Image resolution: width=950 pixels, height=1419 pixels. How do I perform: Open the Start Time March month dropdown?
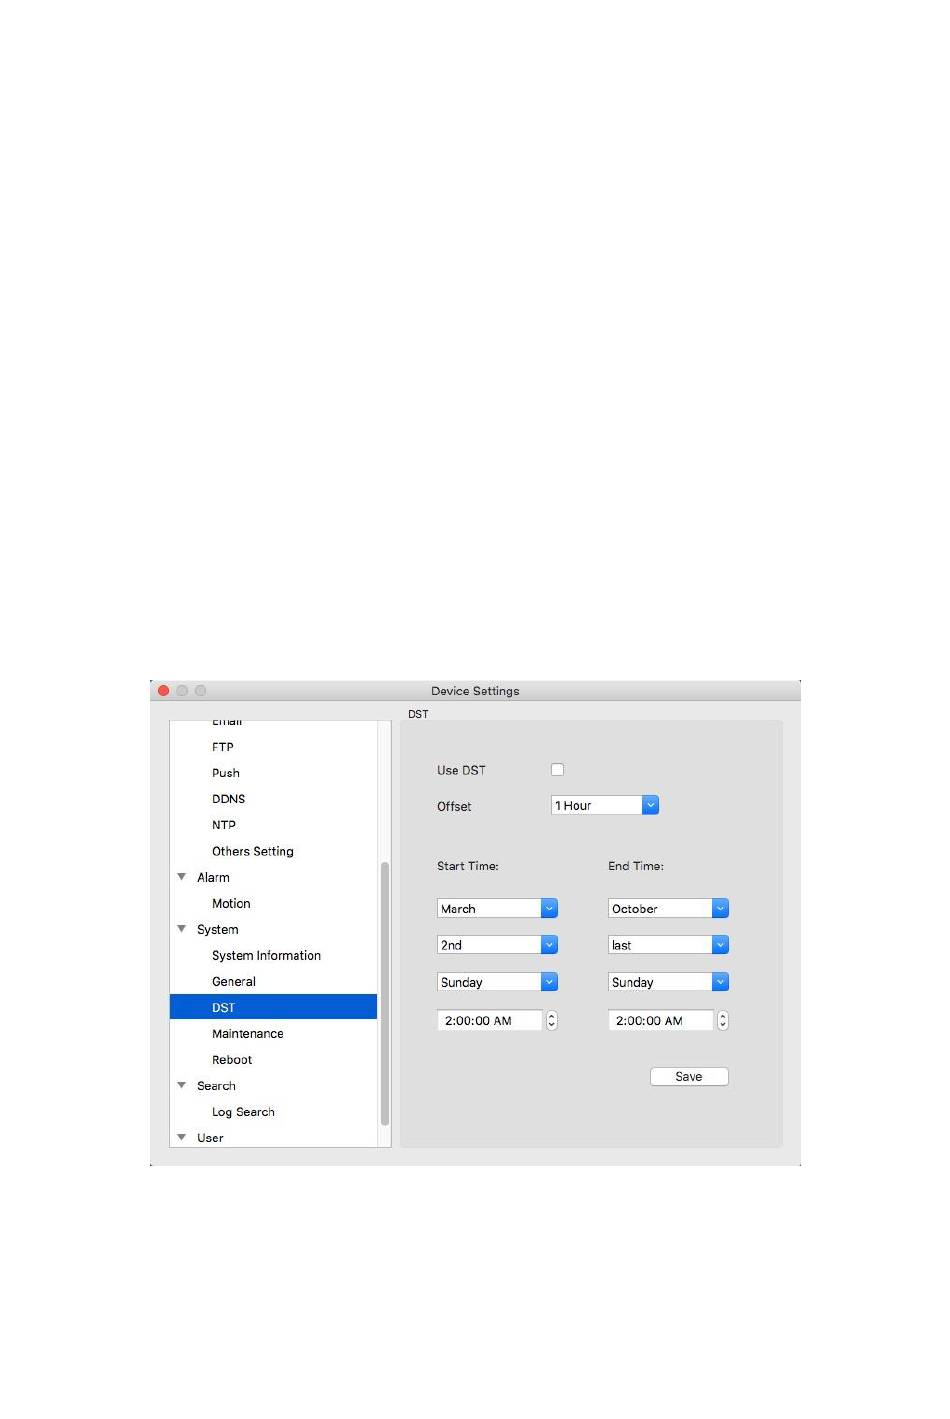click(x=497, y=908)
